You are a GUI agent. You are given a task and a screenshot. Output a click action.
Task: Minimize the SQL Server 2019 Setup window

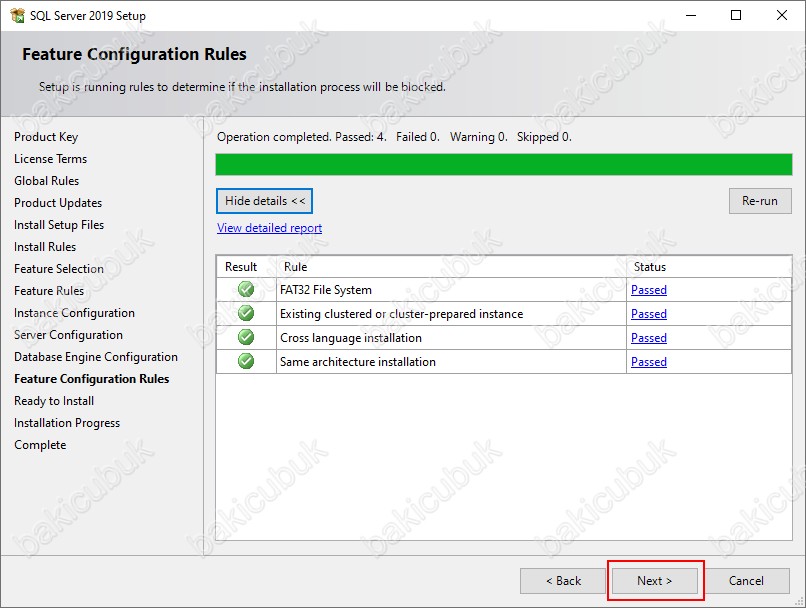click(691, 15)
